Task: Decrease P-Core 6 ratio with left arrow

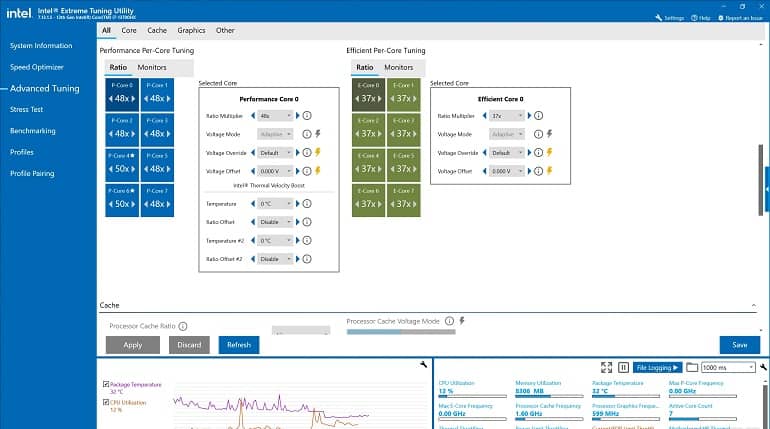Action: pos(110,204)
